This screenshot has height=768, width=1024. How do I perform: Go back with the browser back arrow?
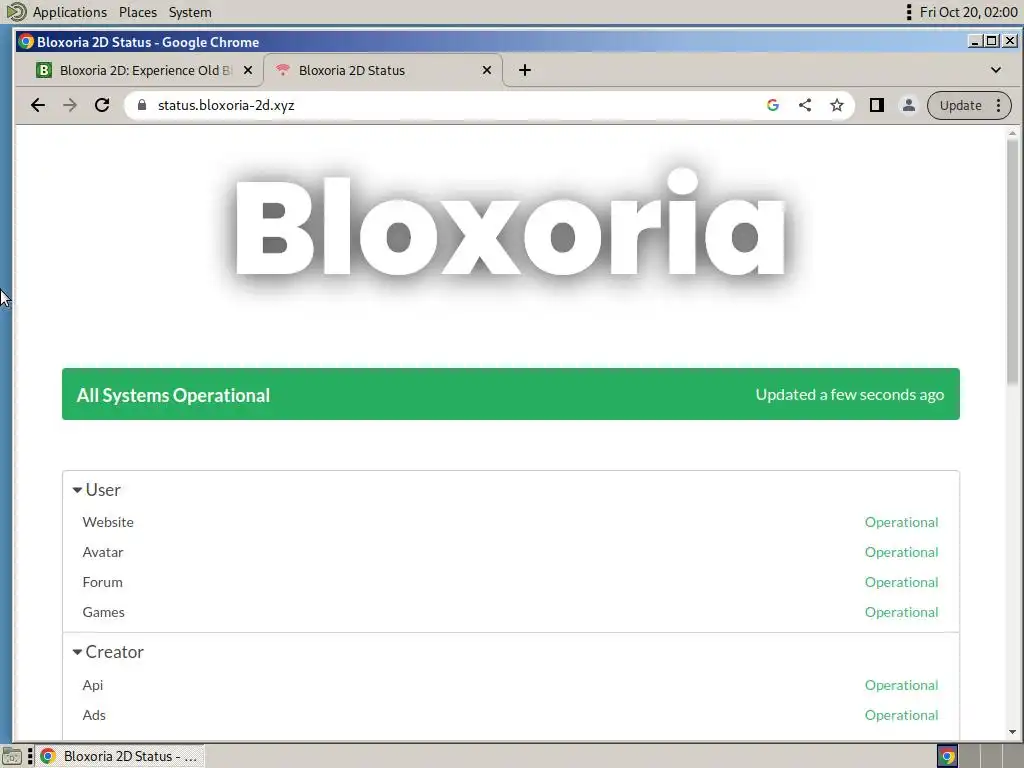[x=38, y=105]
